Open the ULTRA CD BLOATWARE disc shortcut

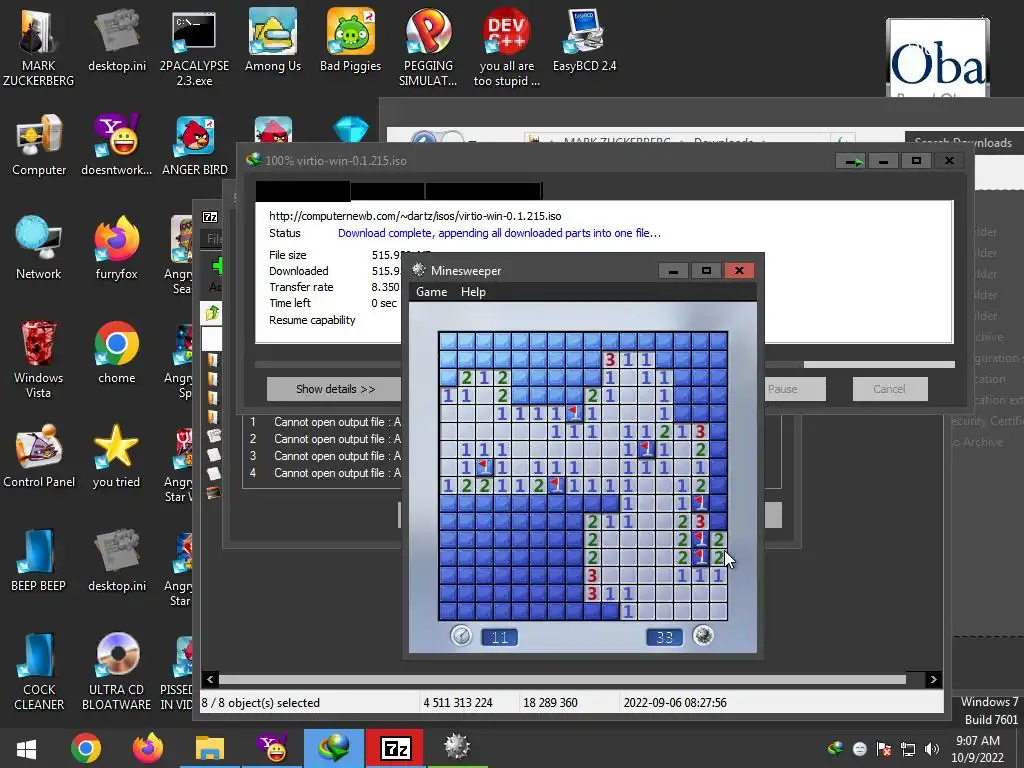click(116, 671)
